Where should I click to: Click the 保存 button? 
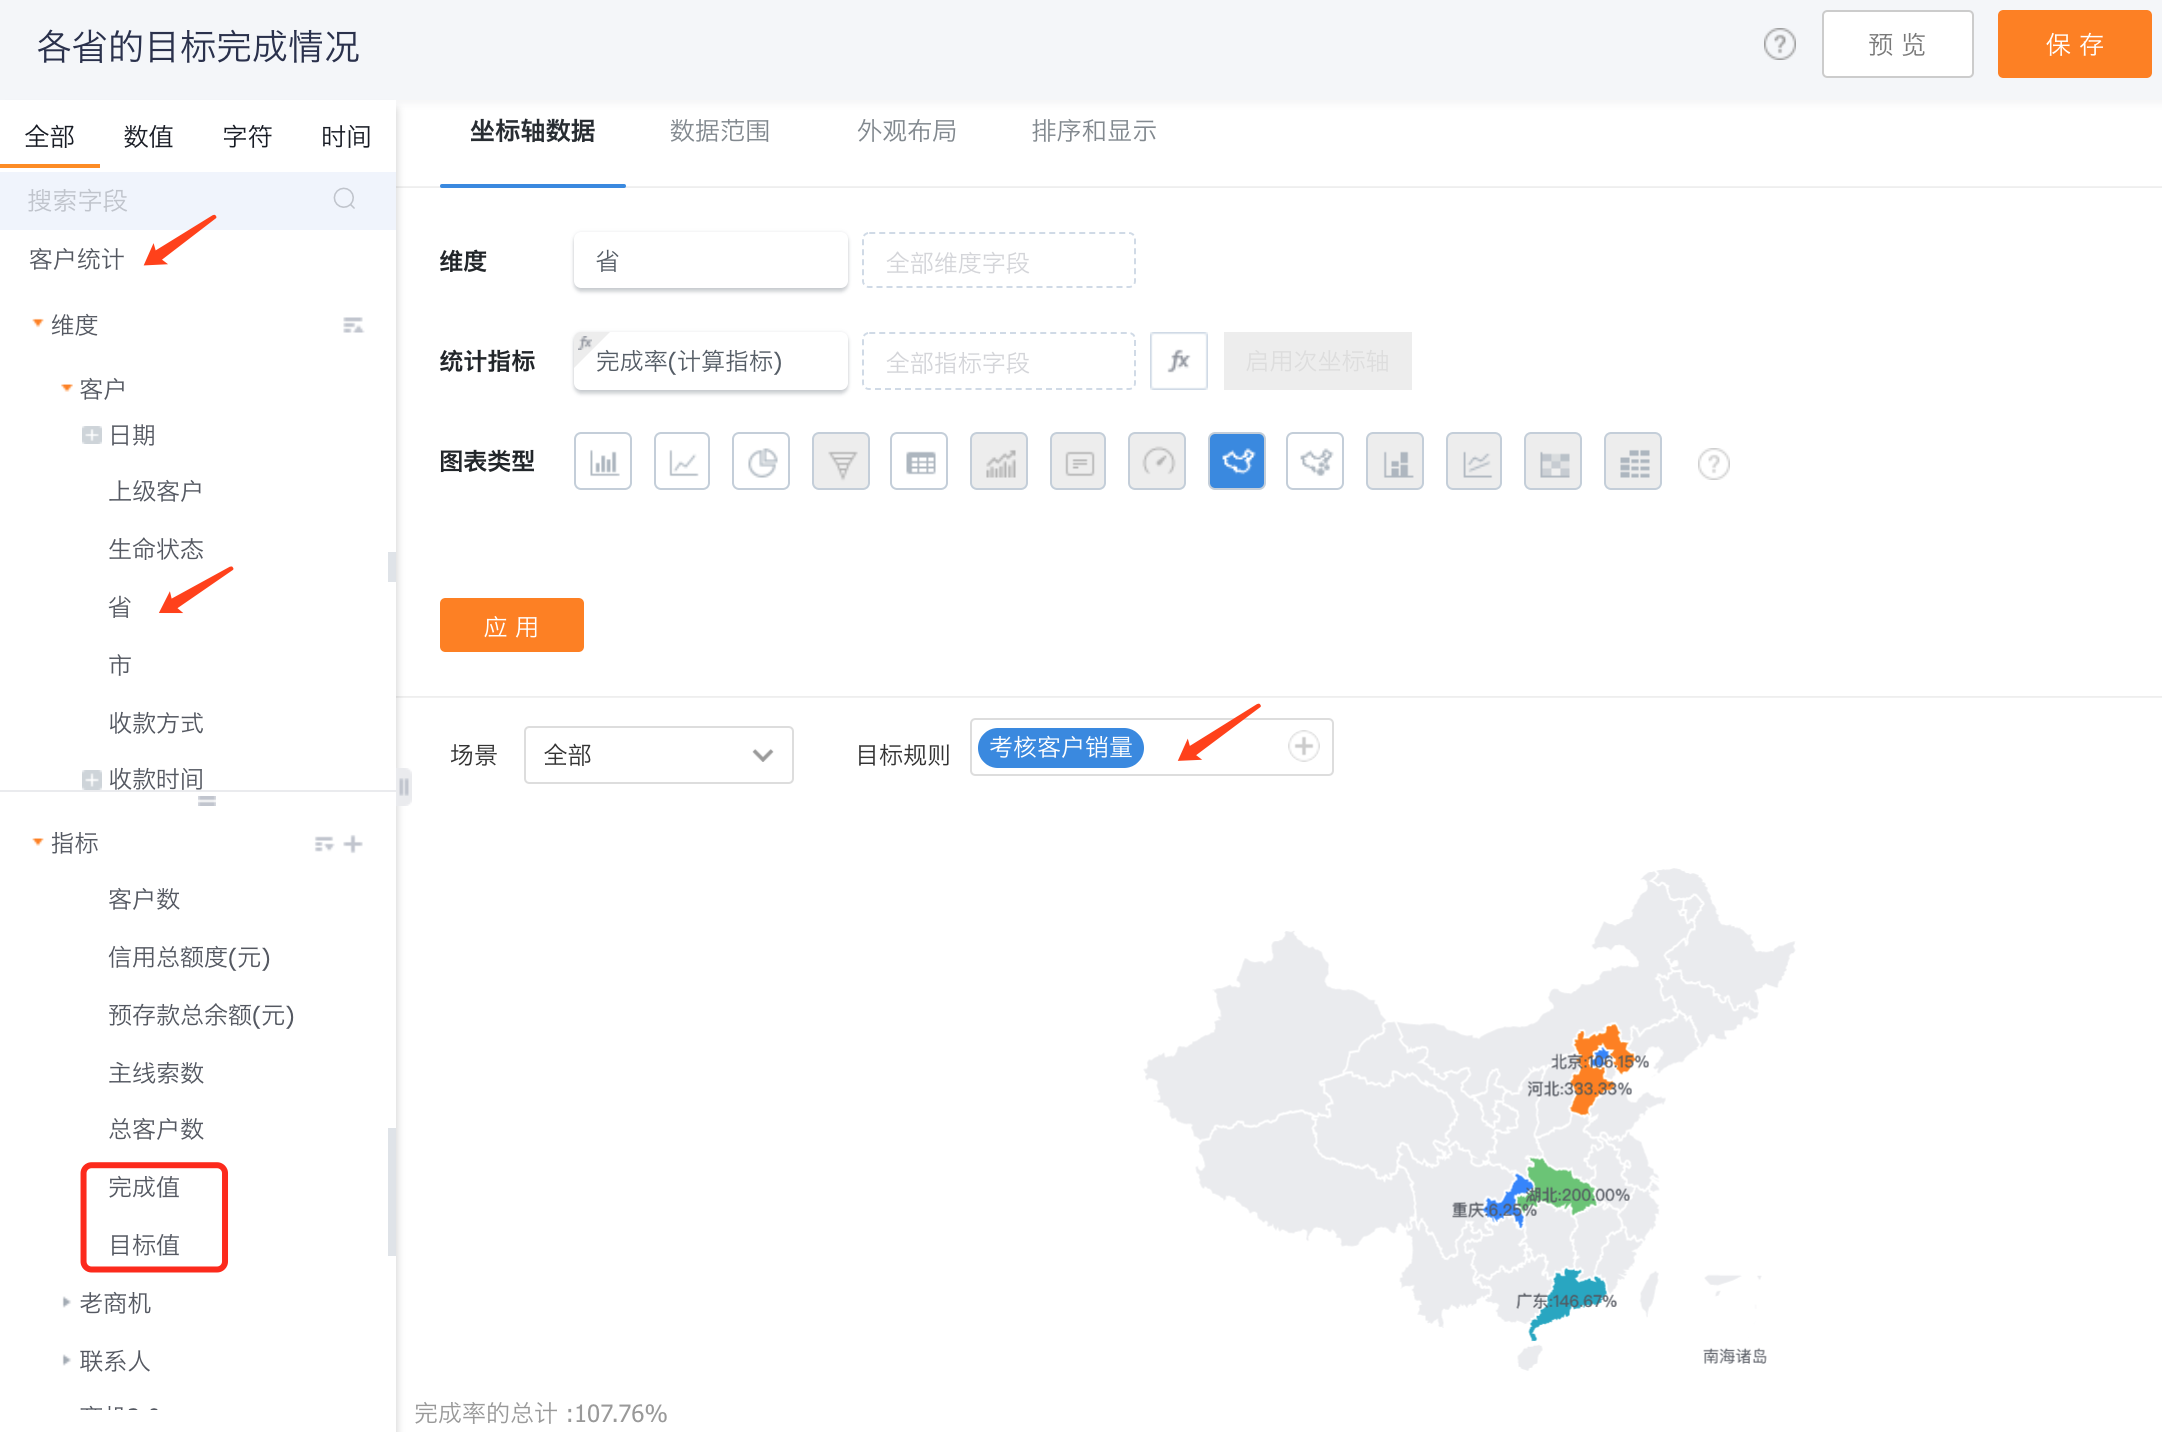pyautogui.click(x=2073, y=45)
